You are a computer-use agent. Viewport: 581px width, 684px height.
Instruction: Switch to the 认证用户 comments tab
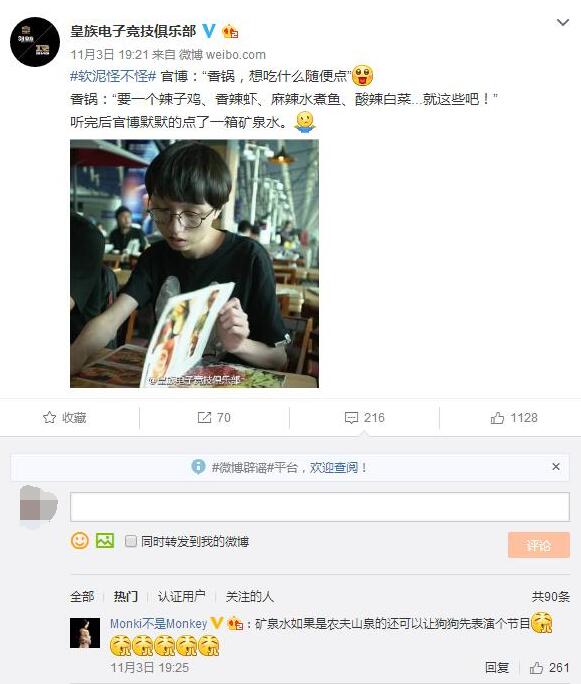(181, 596)
